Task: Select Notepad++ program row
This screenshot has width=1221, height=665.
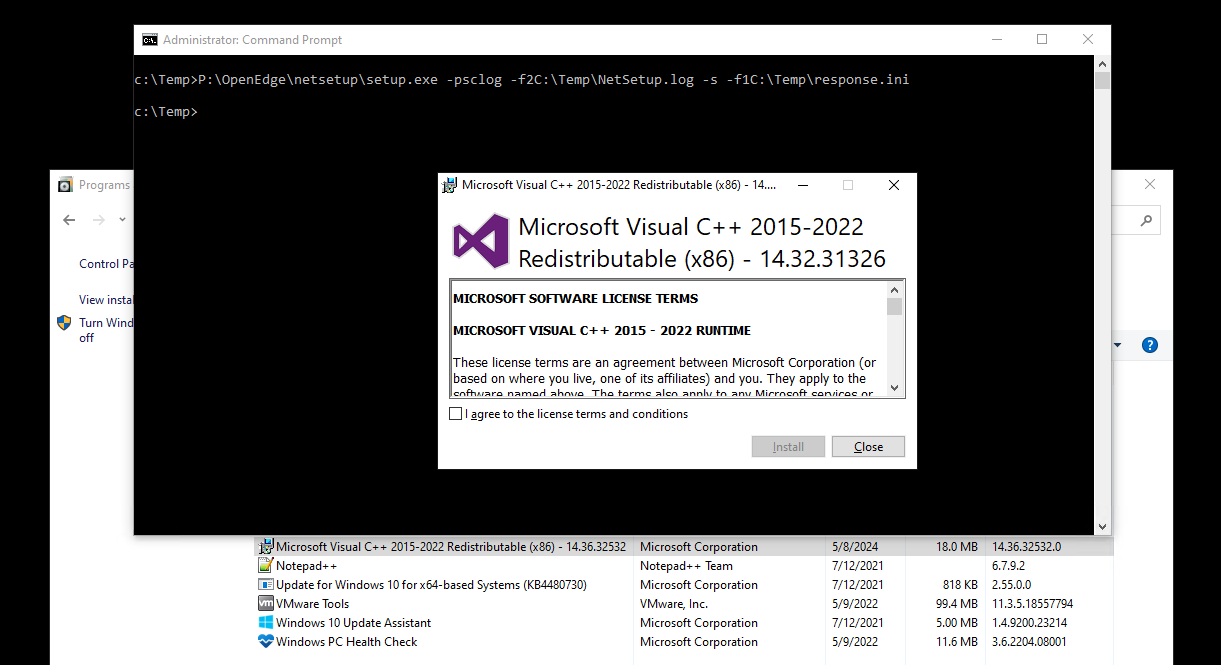Action: pos(683,566)
